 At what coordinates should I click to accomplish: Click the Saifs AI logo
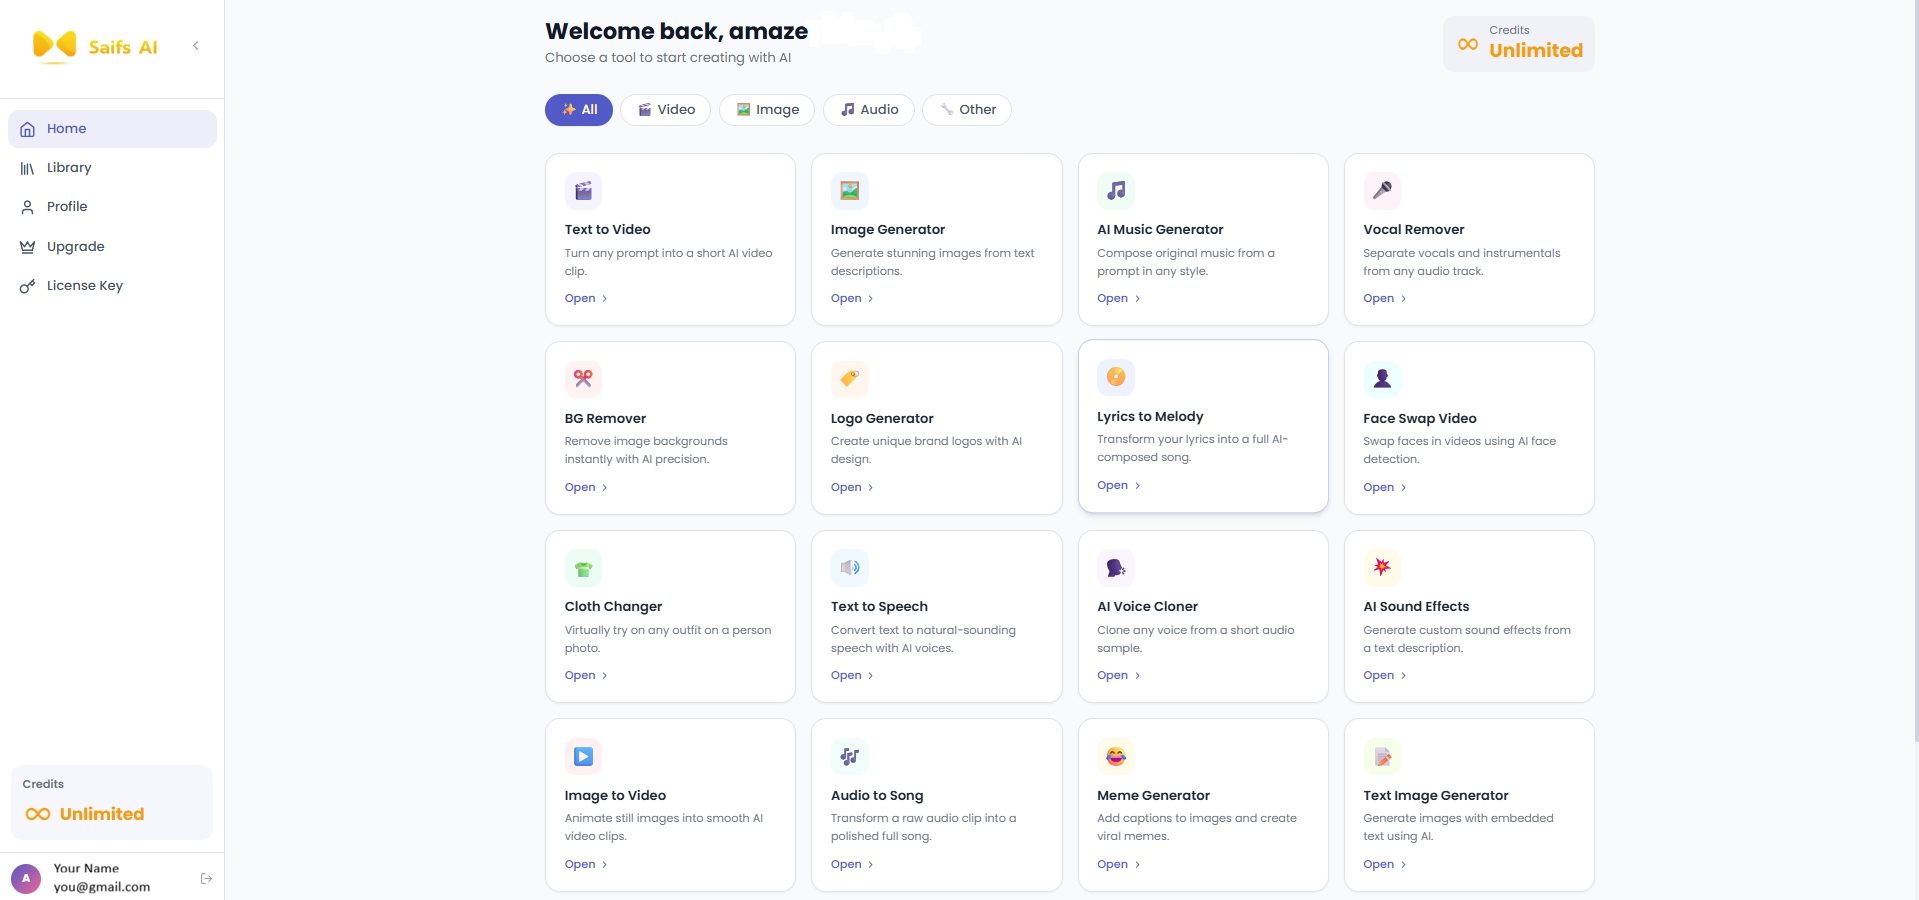pos(96,46)
